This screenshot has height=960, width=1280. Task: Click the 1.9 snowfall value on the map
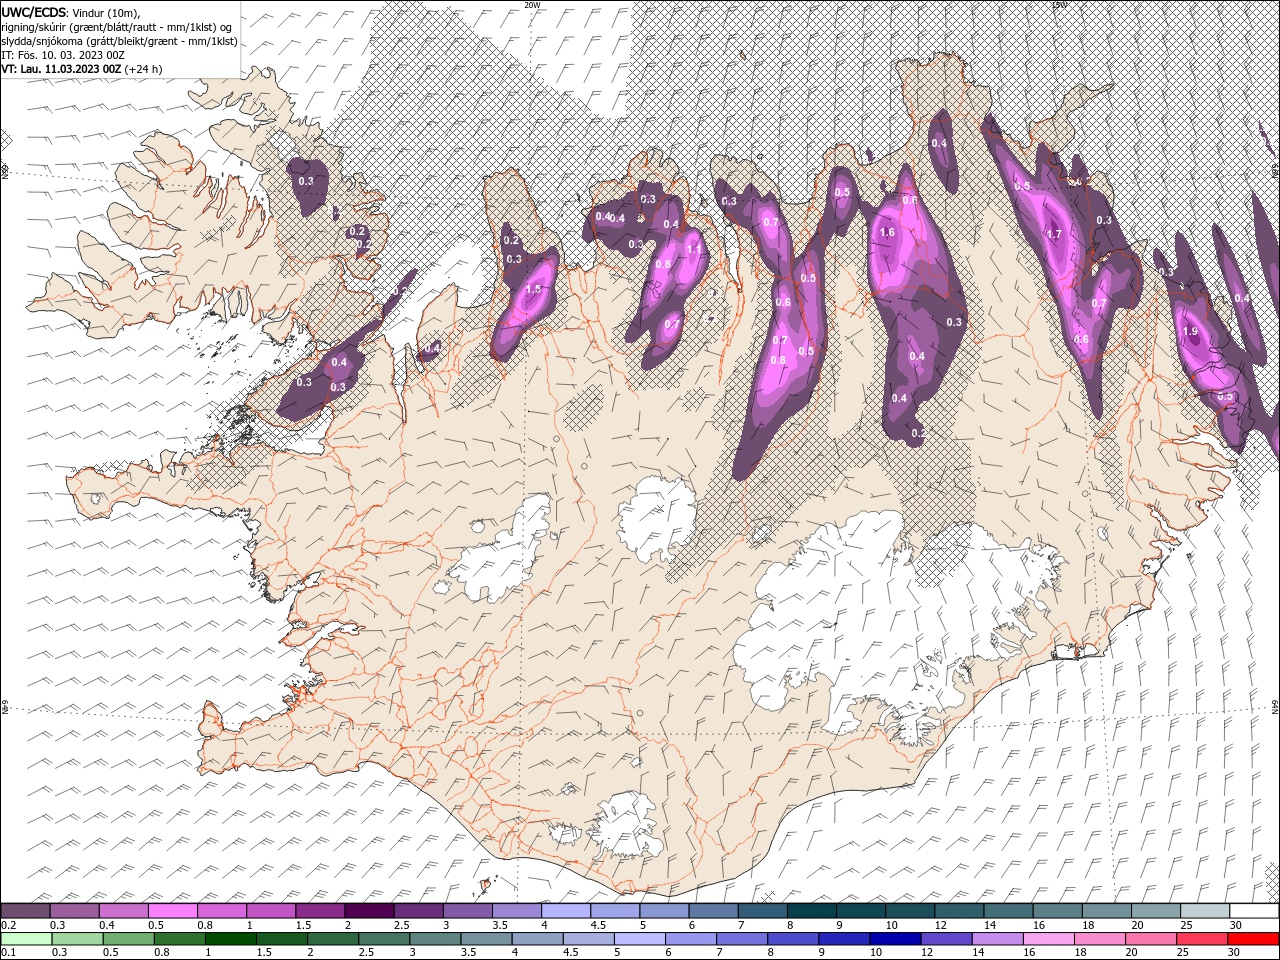click(1190, 332)
